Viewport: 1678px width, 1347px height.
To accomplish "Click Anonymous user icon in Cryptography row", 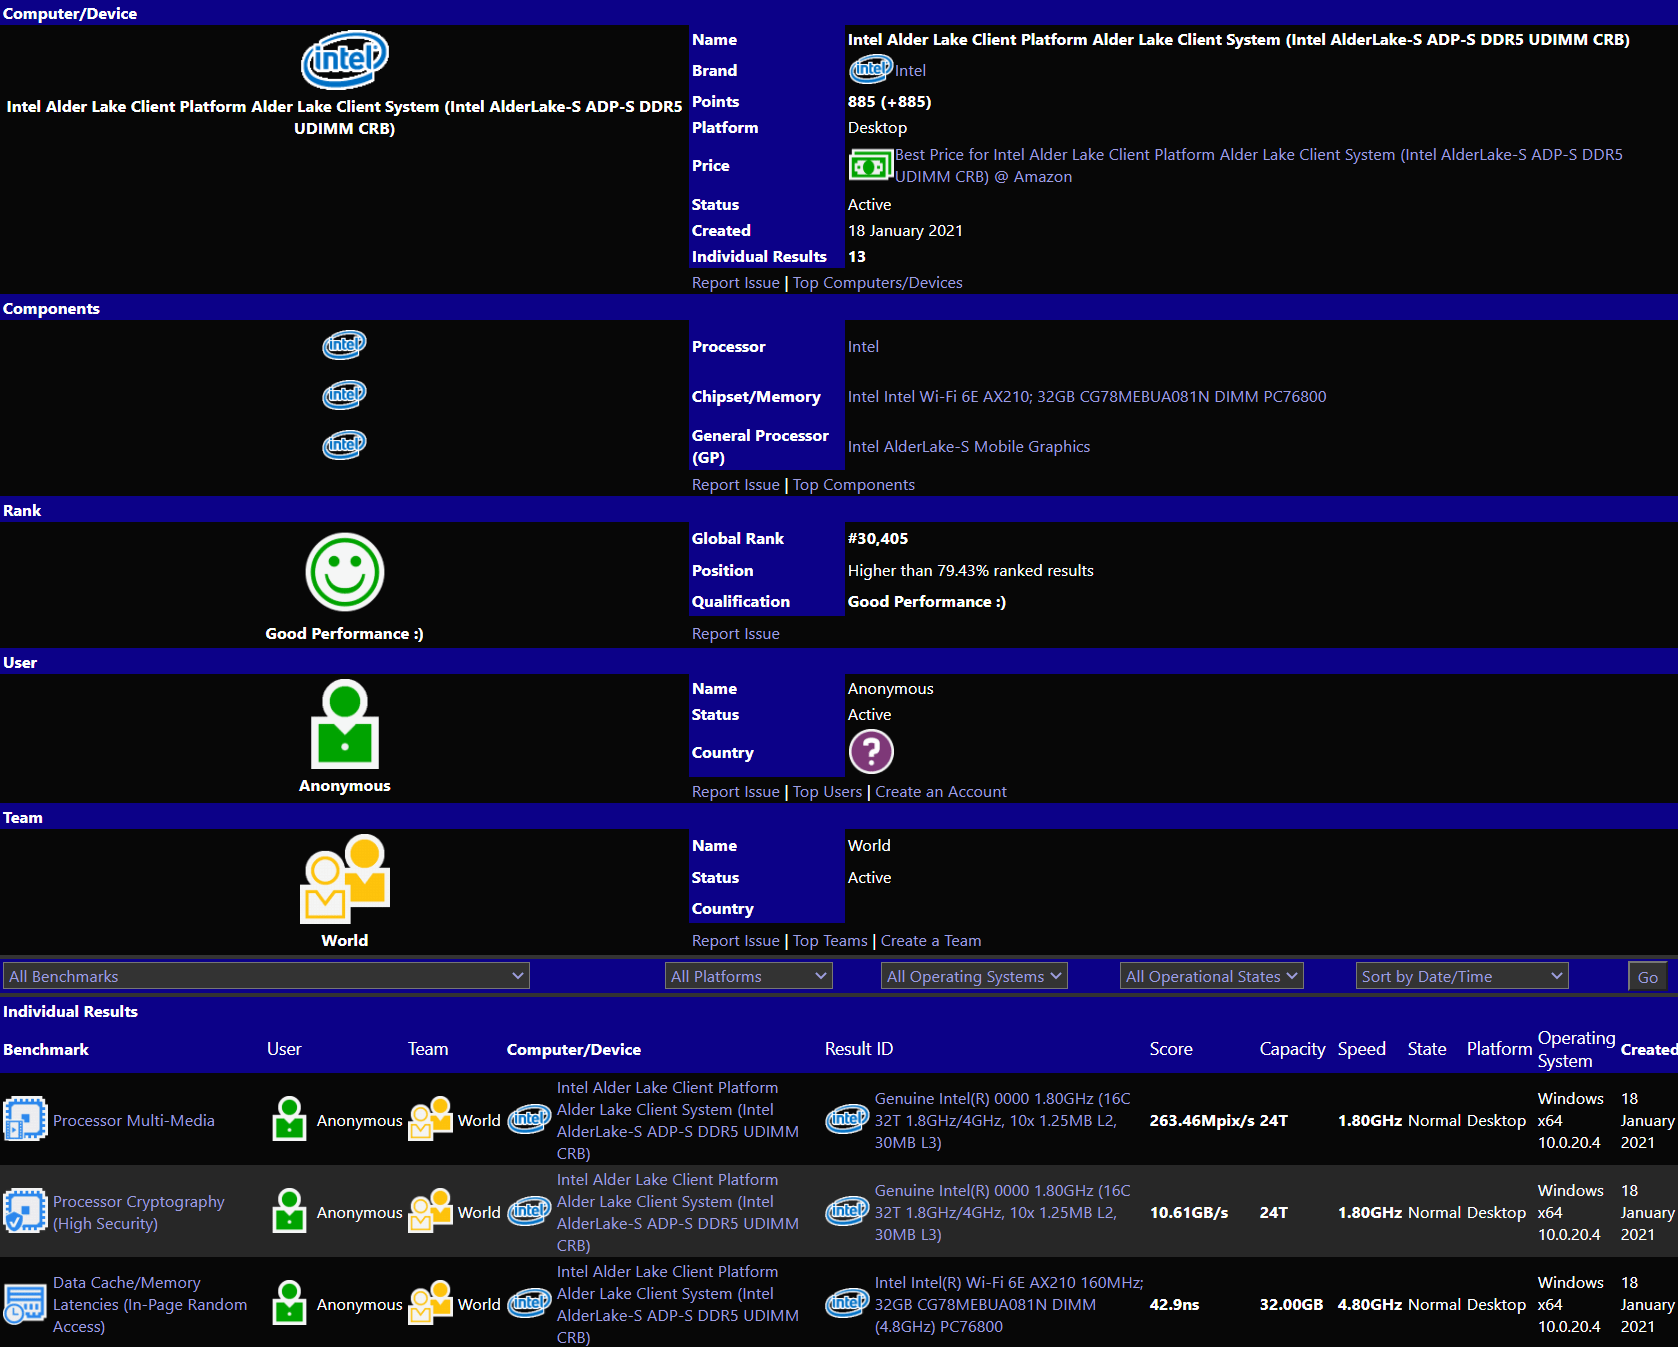I will [289, 1211].
